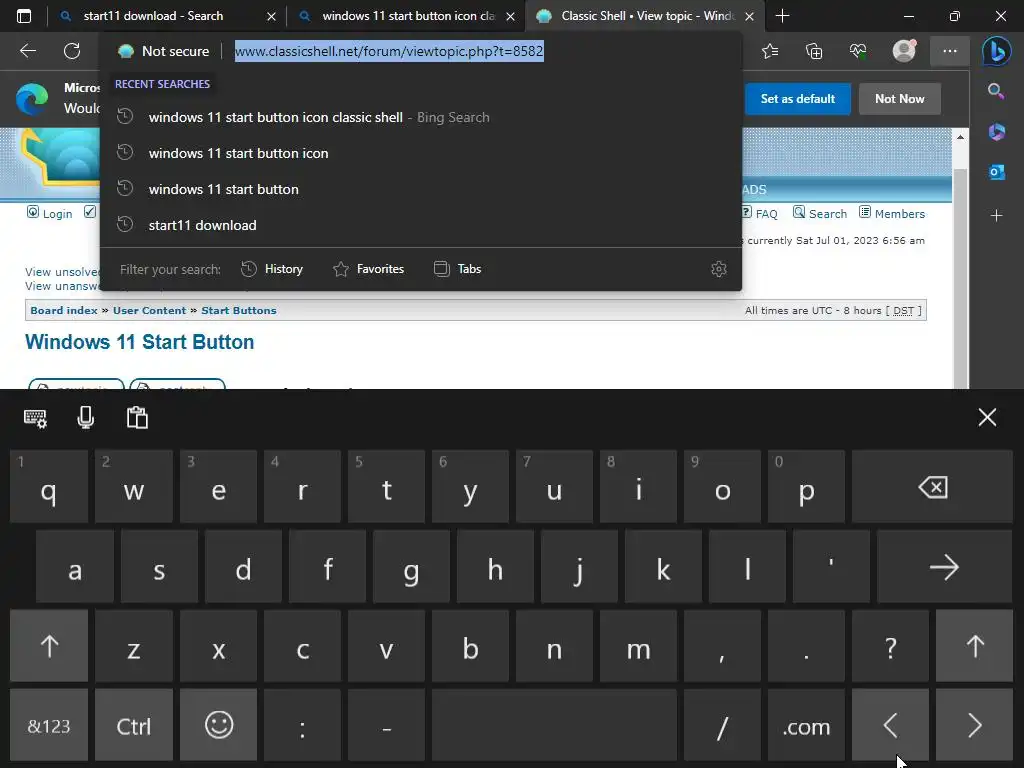1024x768 pixels.
Task: Open the tab actions menu icon
Action: click(x=24, y=16)
